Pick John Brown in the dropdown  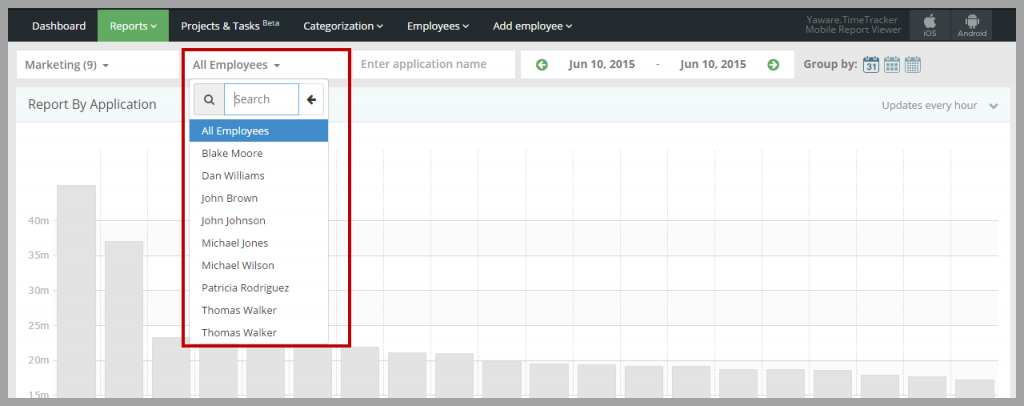click(259, 198)
